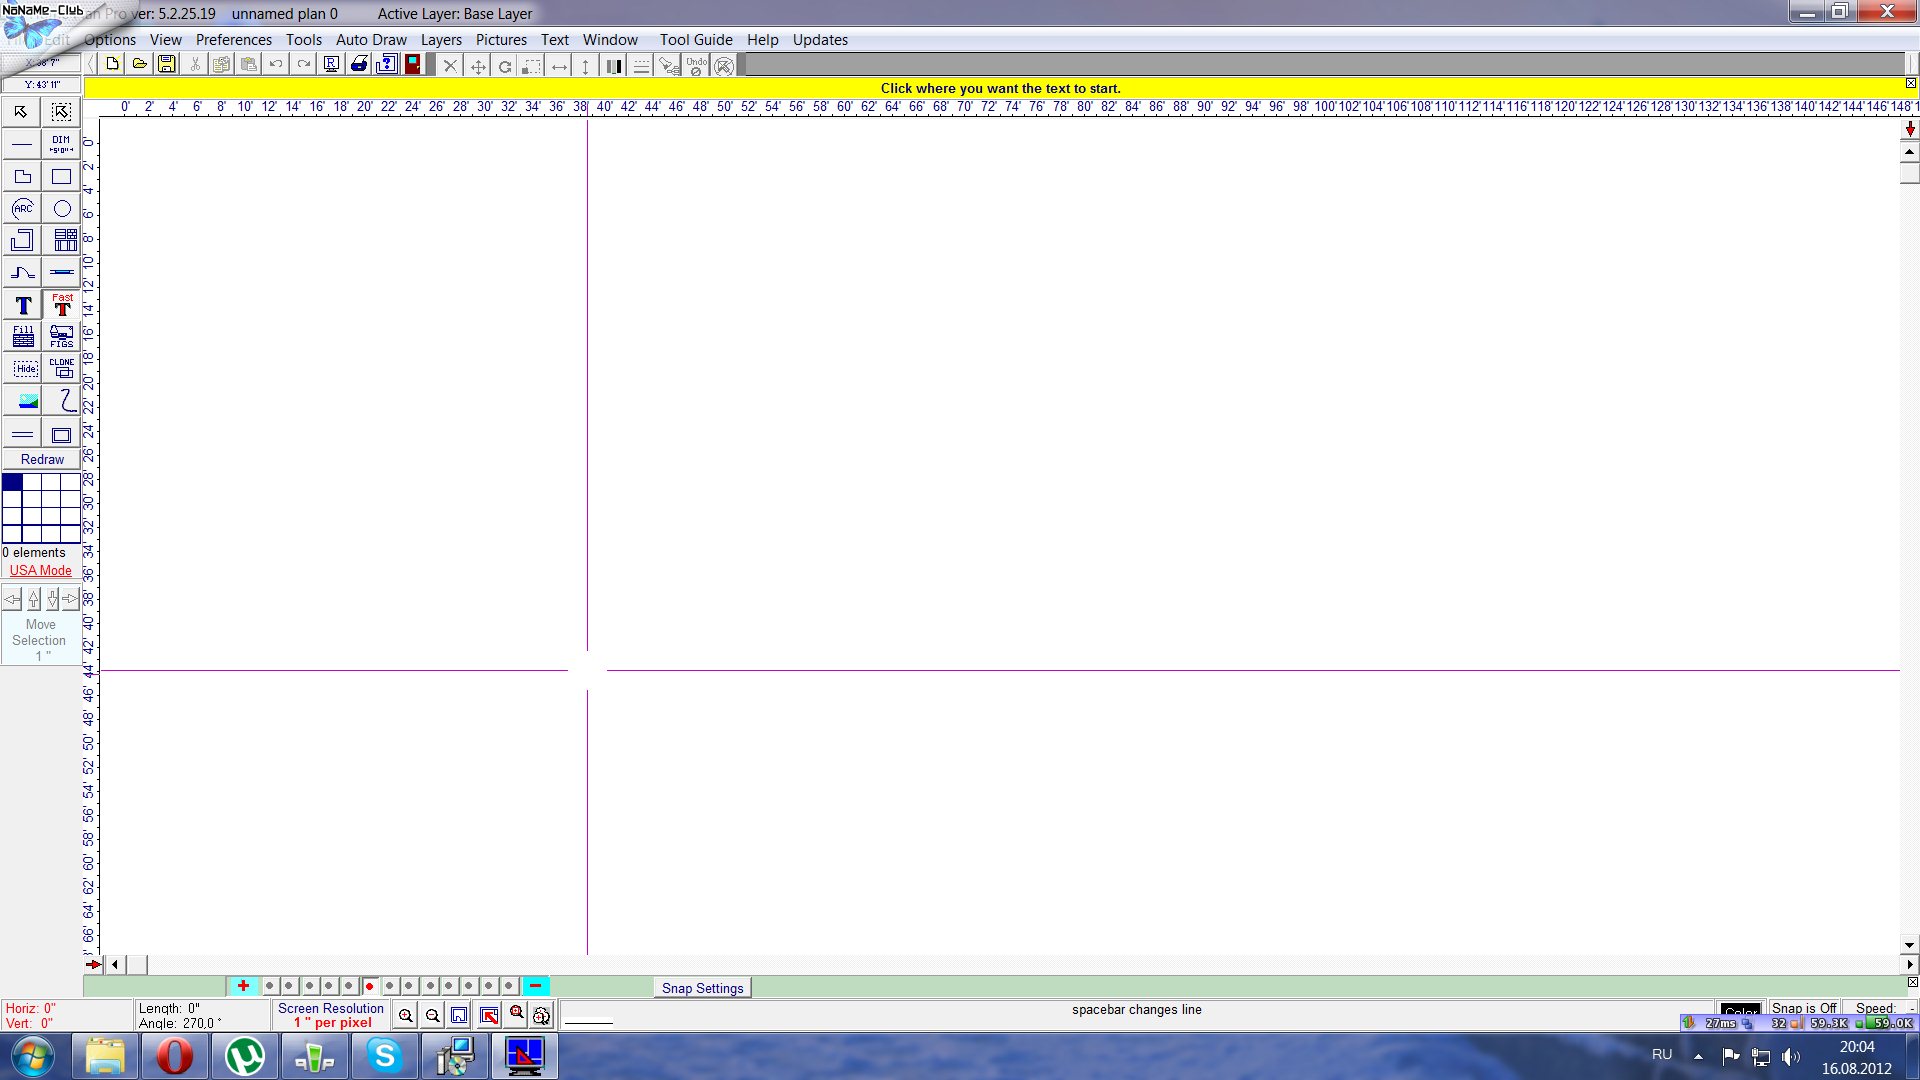Toggle the Hide tool button
Screen dimensions: 1920x1080
coord(24,368)
